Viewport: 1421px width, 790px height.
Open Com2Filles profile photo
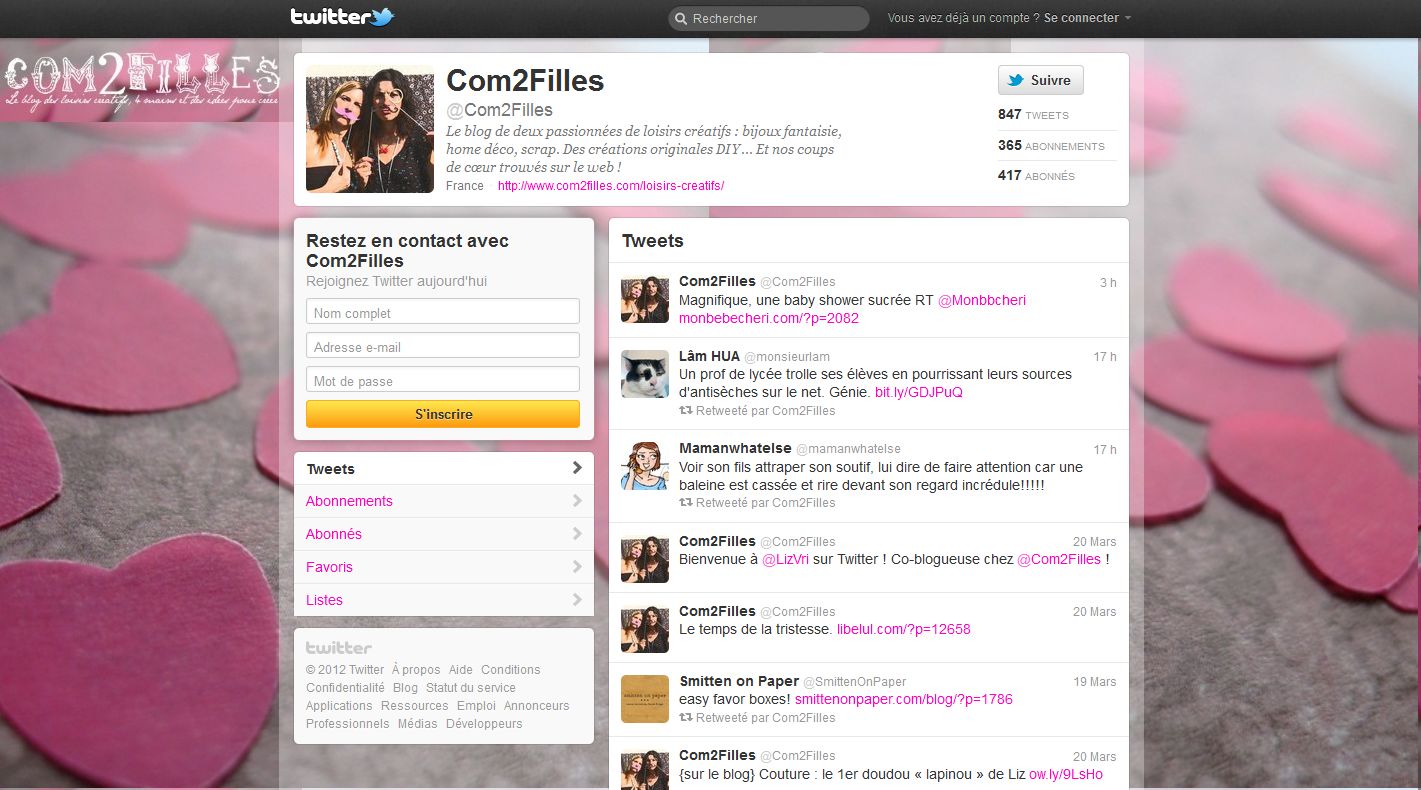[x=370, y=129]
